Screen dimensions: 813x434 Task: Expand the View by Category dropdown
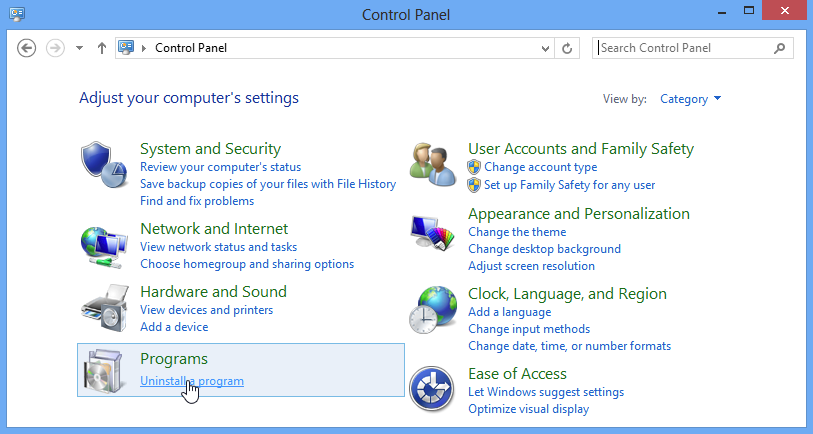click(x=690, y=99)
